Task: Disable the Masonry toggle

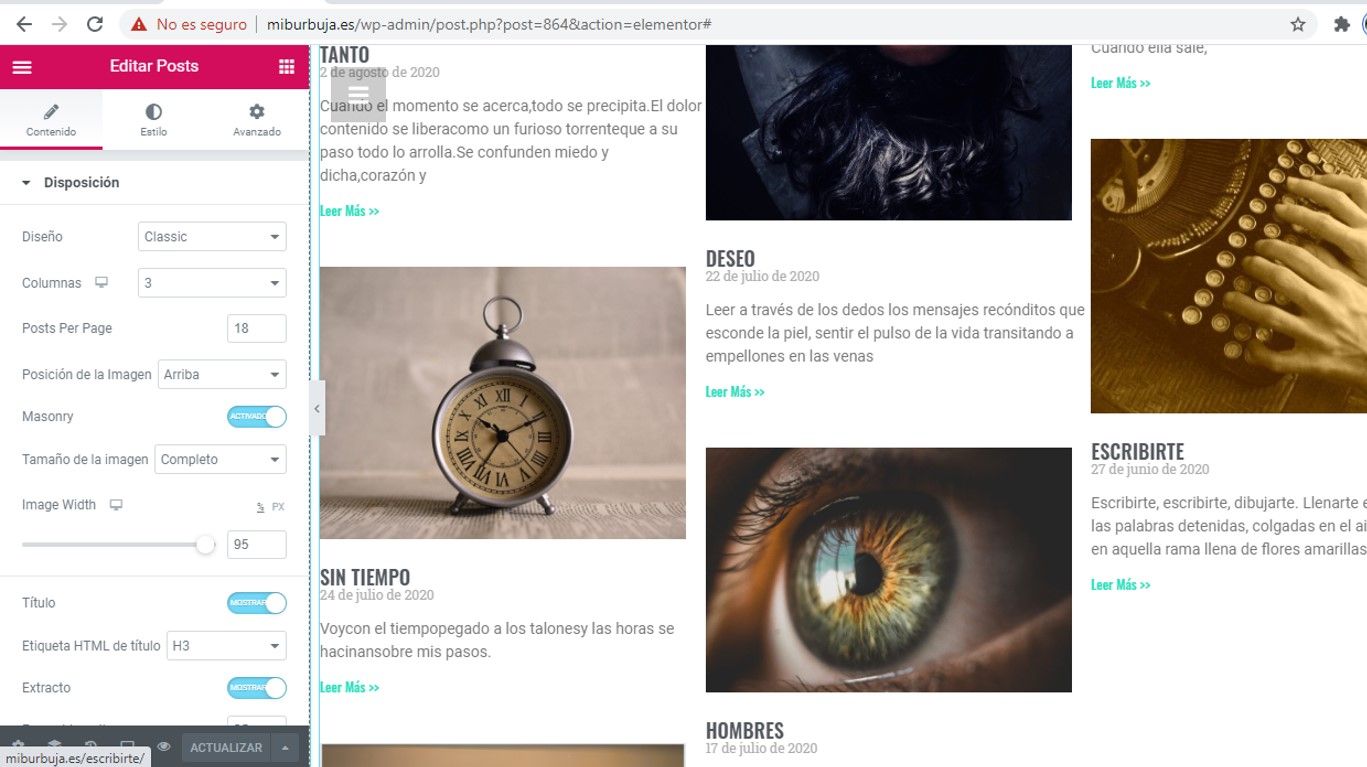Action: click(x=257, y=416)
